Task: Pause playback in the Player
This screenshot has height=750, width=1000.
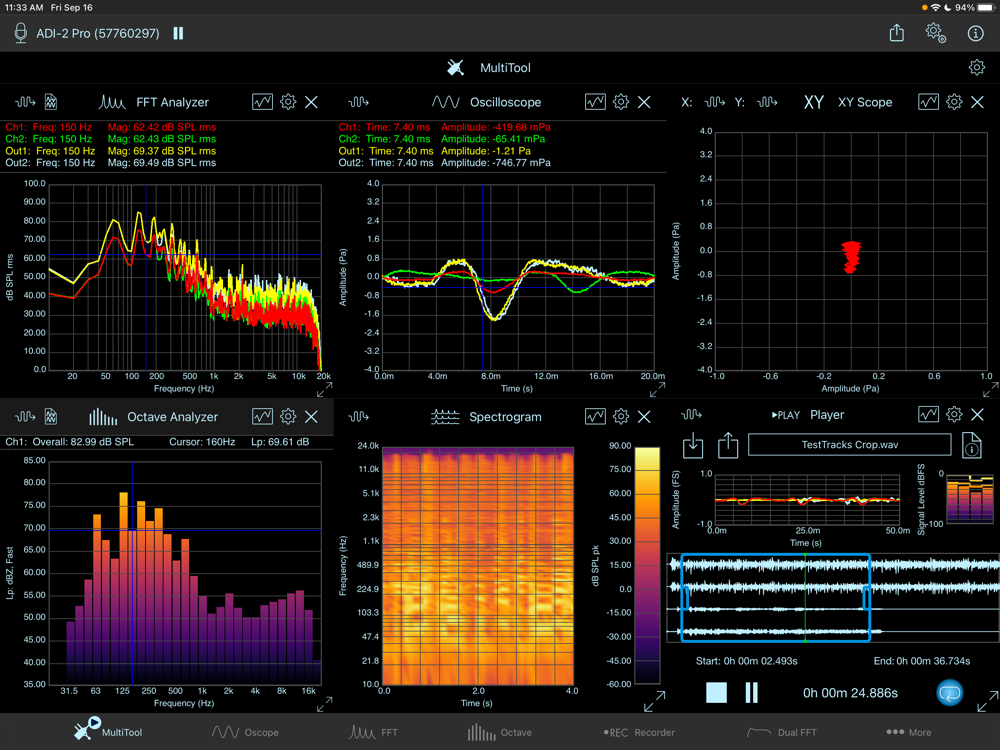Action: coord(752,693)
